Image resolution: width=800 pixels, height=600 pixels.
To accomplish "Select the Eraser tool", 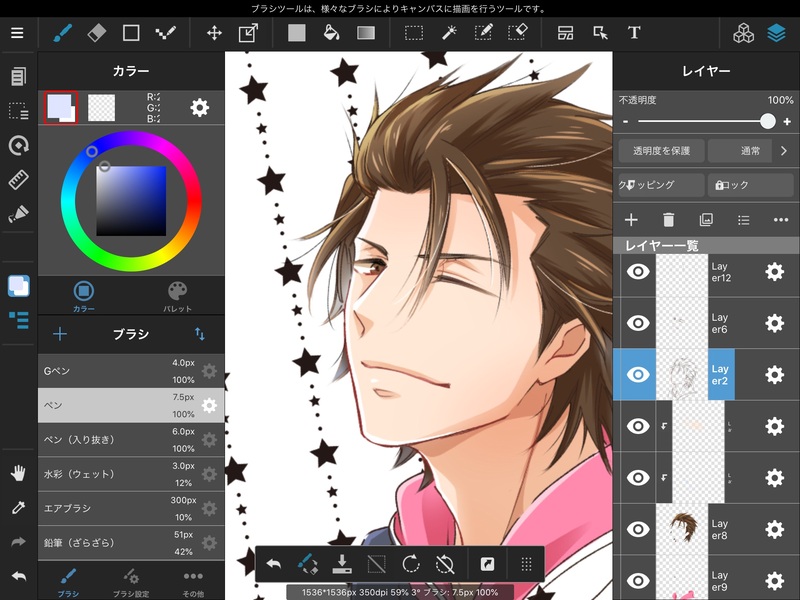I will point(97,33).
